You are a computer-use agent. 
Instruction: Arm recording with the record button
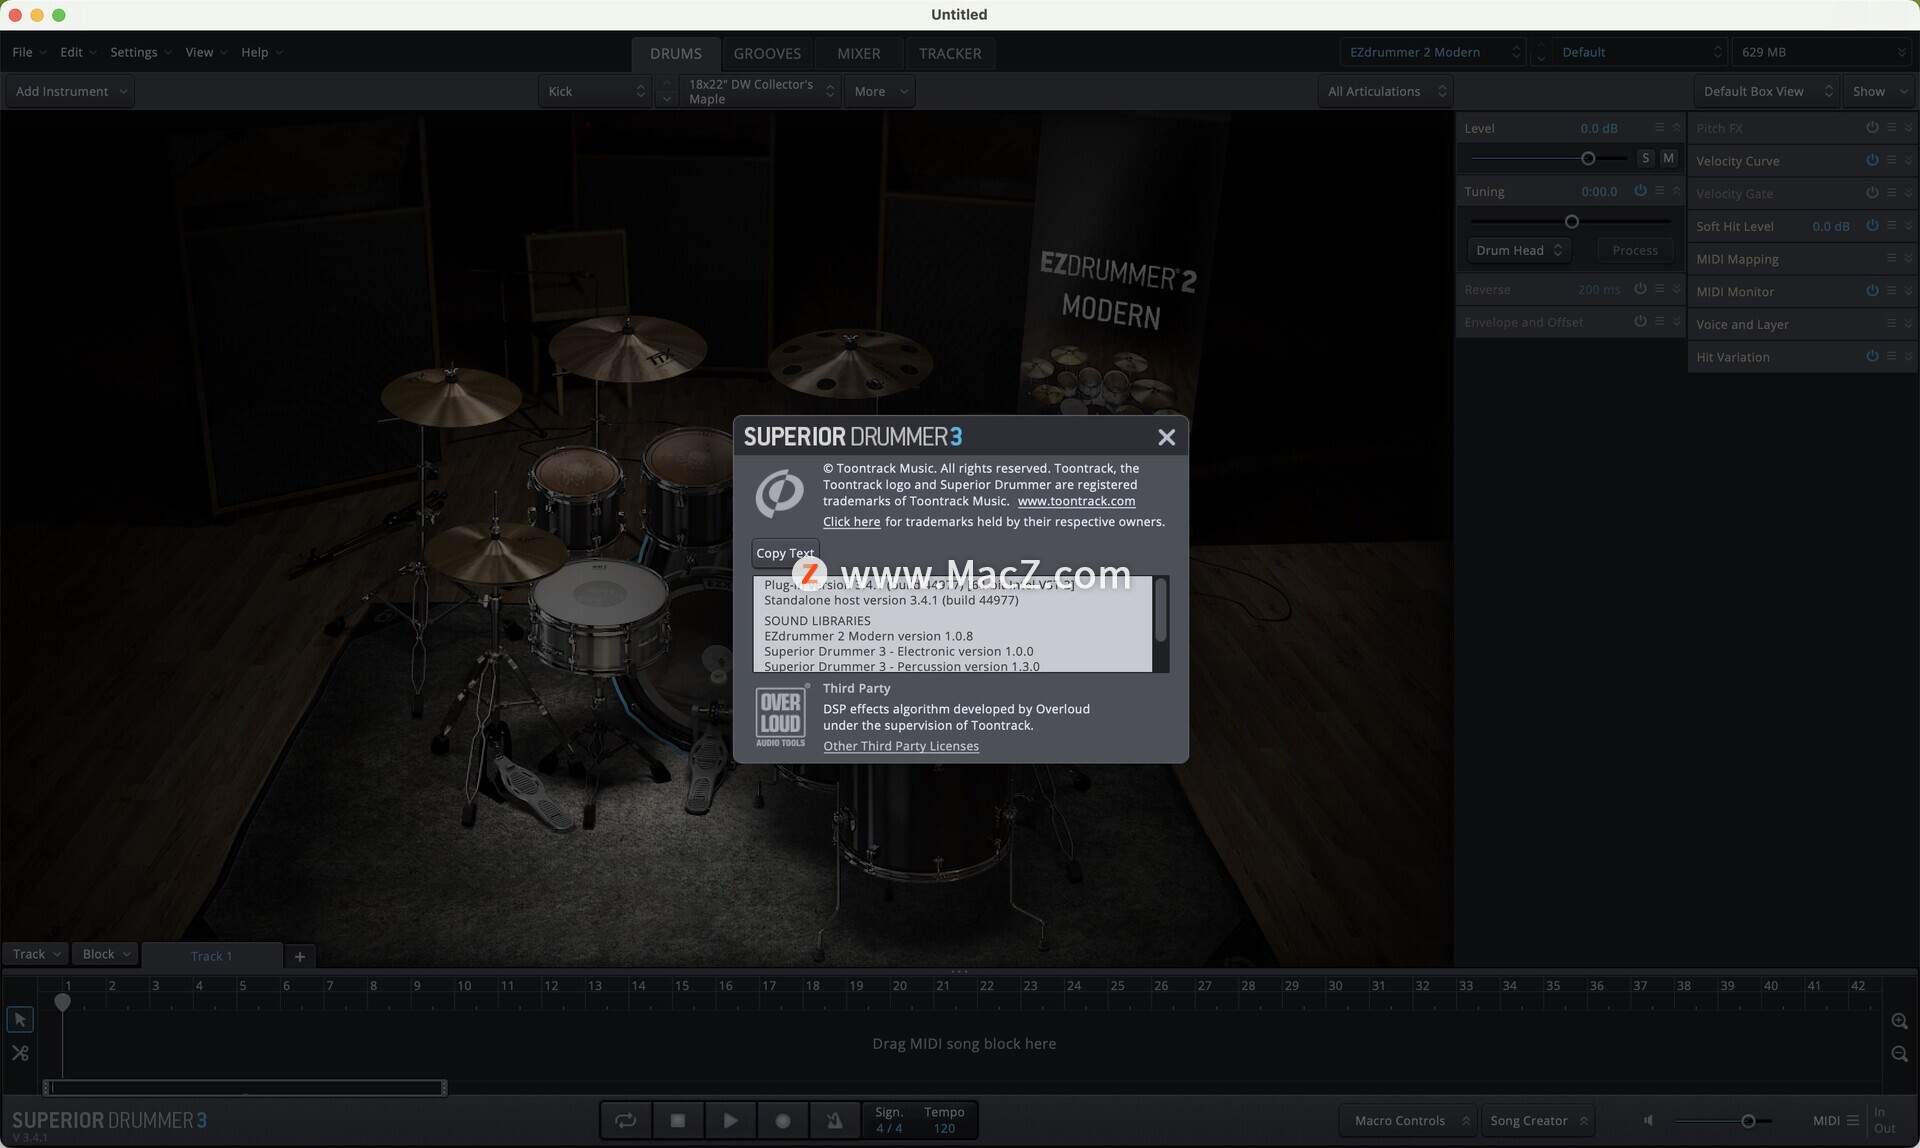(x=783, y=1121)
